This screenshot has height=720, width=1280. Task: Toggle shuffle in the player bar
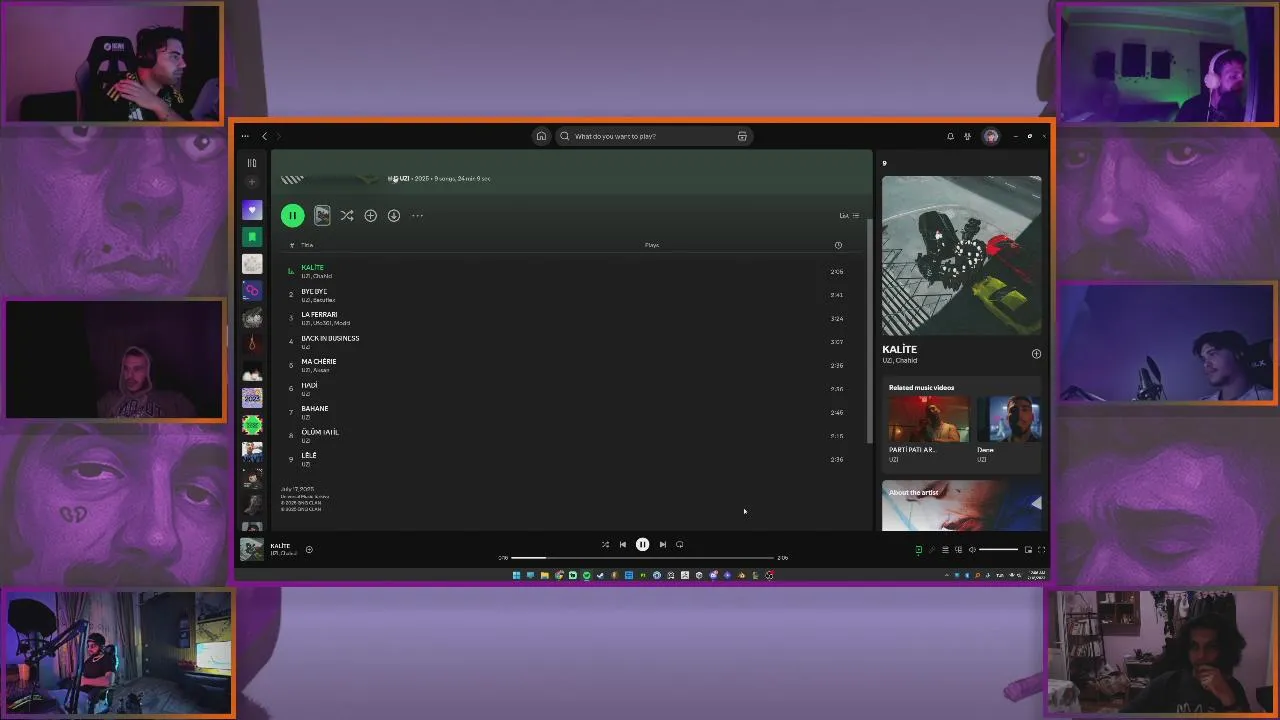605,545
